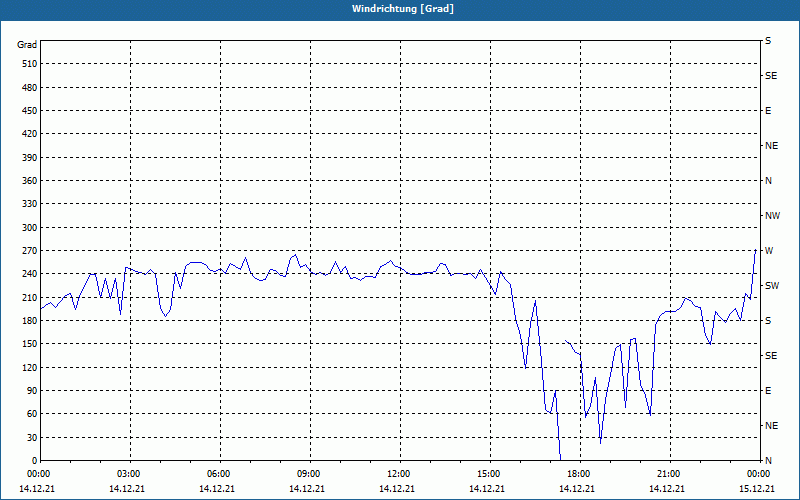Click the 270 degree axis label
Image resolution: width=800 pixels, height=500 pixels.
click(29, 251)
